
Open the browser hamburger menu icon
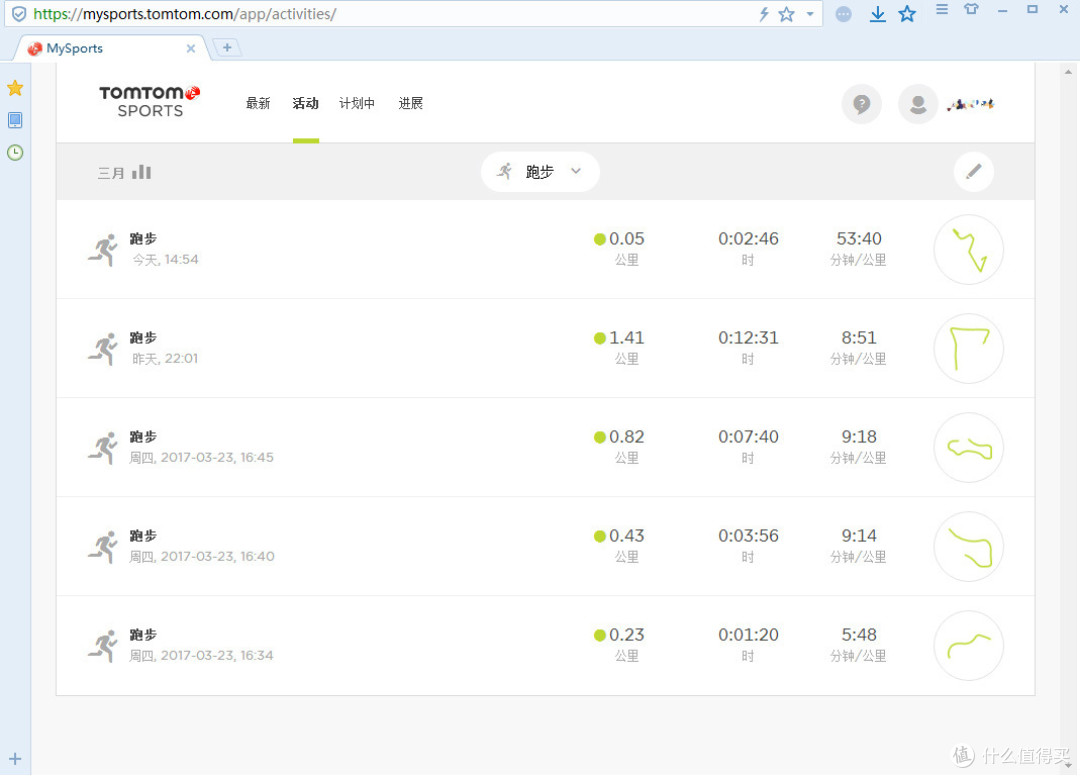click(942, 9)
